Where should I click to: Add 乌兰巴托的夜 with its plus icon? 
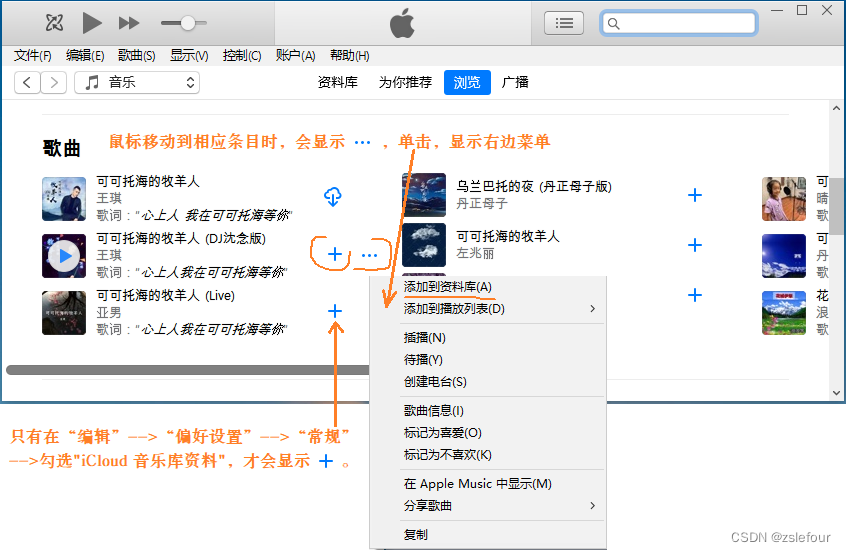(695, 195)
